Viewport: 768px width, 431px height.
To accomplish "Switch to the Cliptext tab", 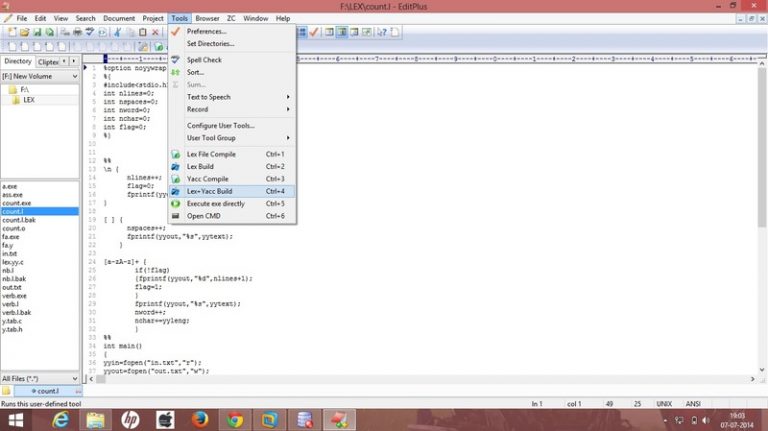I will click(x=48, y=62).
